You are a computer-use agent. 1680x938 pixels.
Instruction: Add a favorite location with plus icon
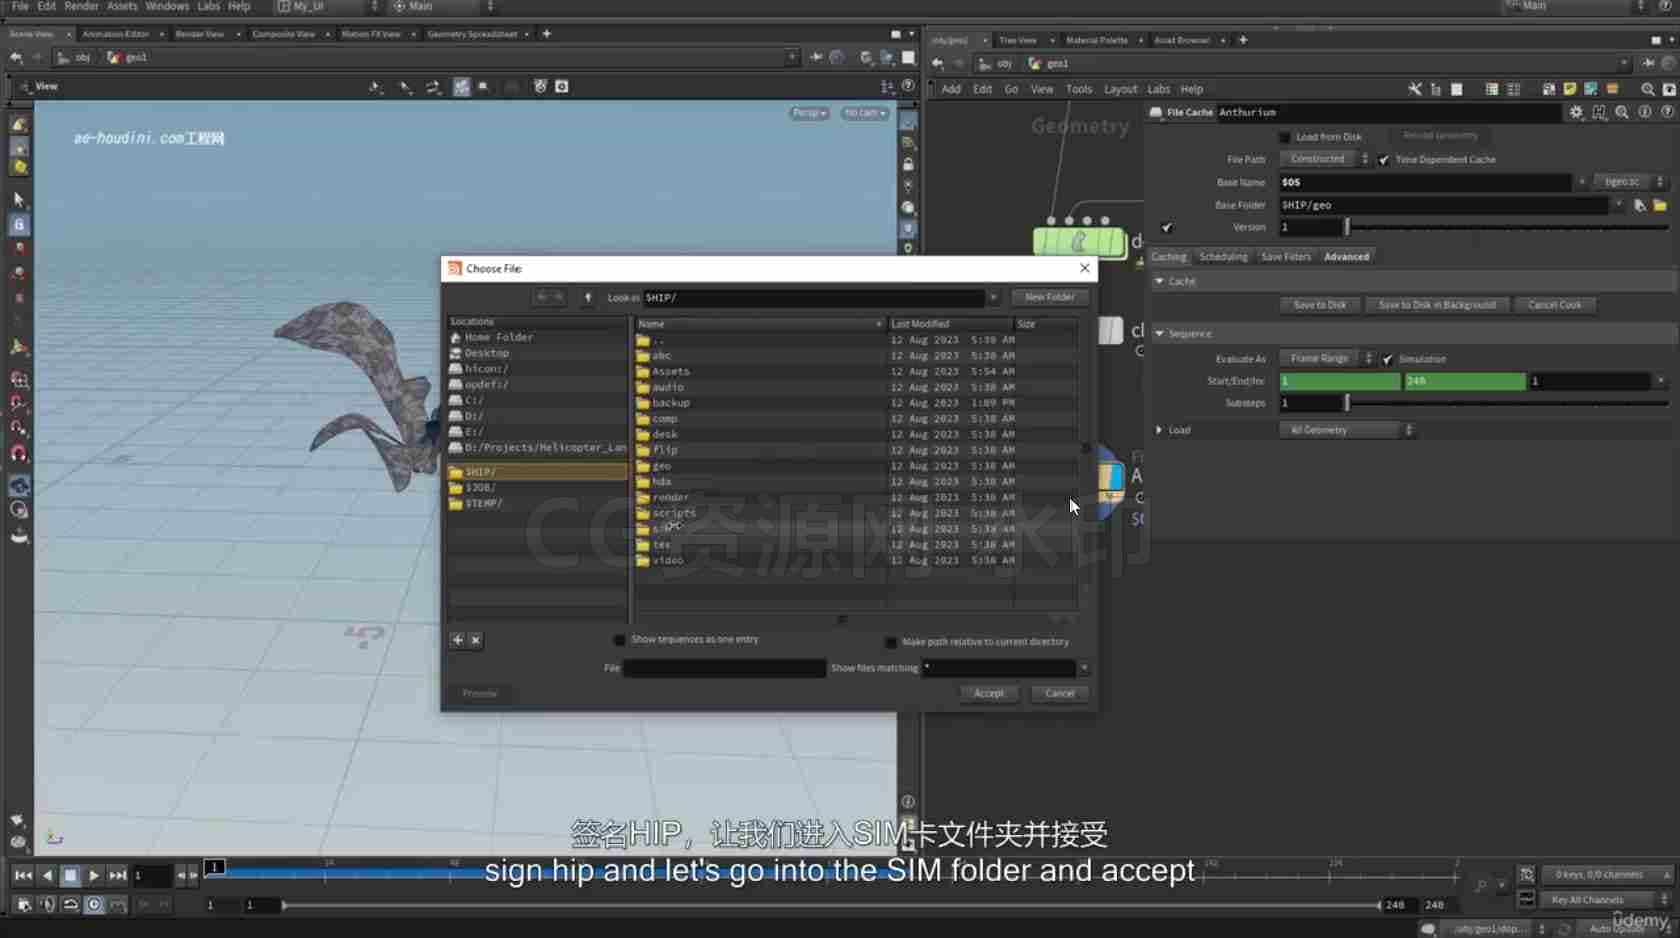point(457,640)
